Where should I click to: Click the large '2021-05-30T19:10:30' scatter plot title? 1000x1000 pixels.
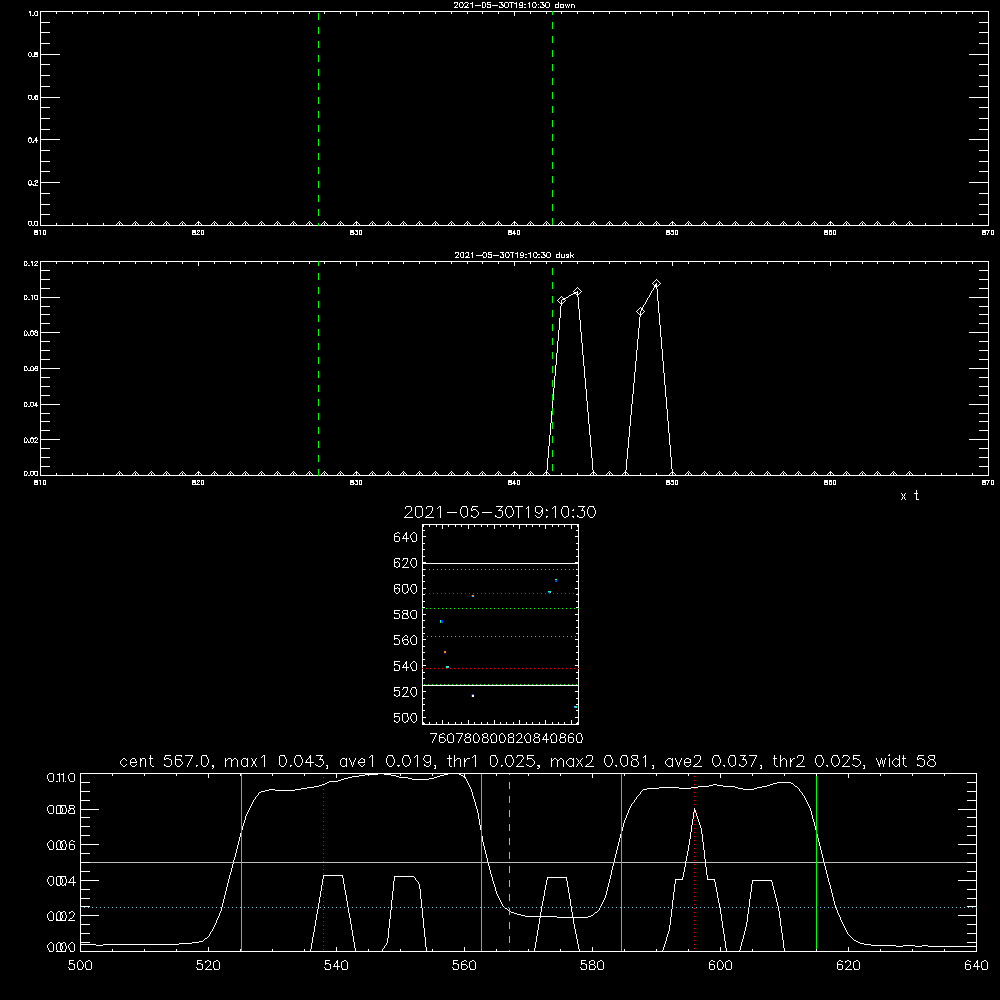(500, 512)
